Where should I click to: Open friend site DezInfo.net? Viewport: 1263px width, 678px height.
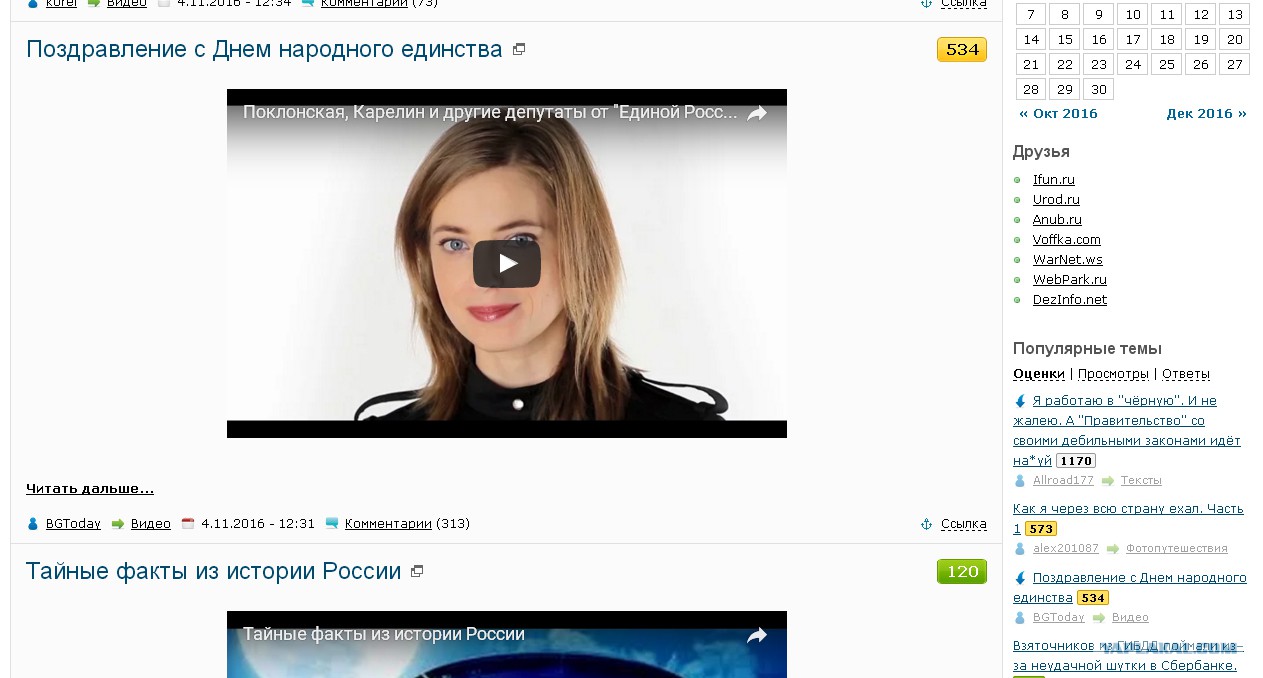1070,300
